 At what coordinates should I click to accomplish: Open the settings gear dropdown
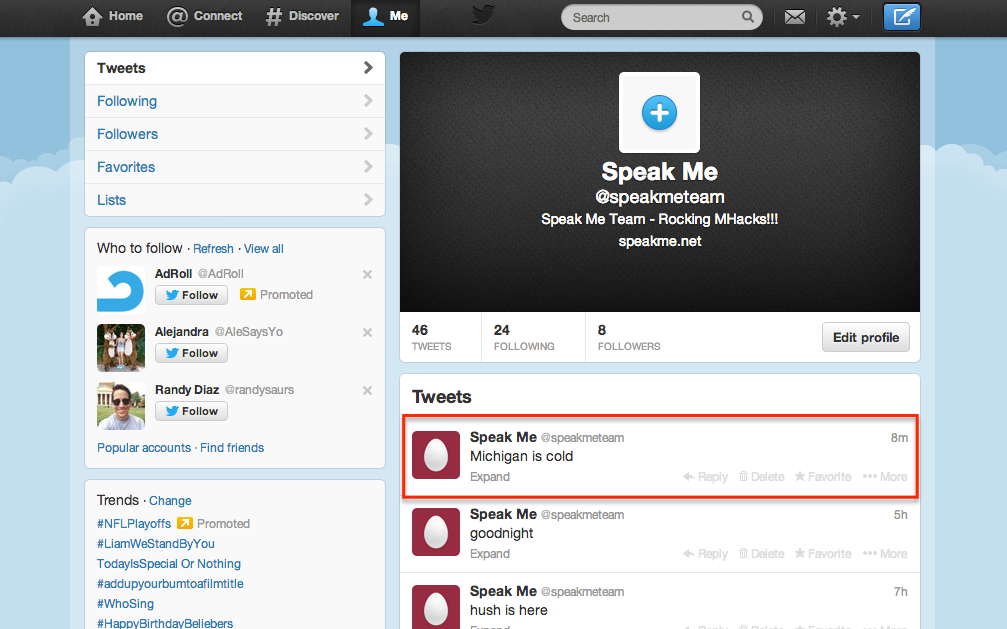843,17
